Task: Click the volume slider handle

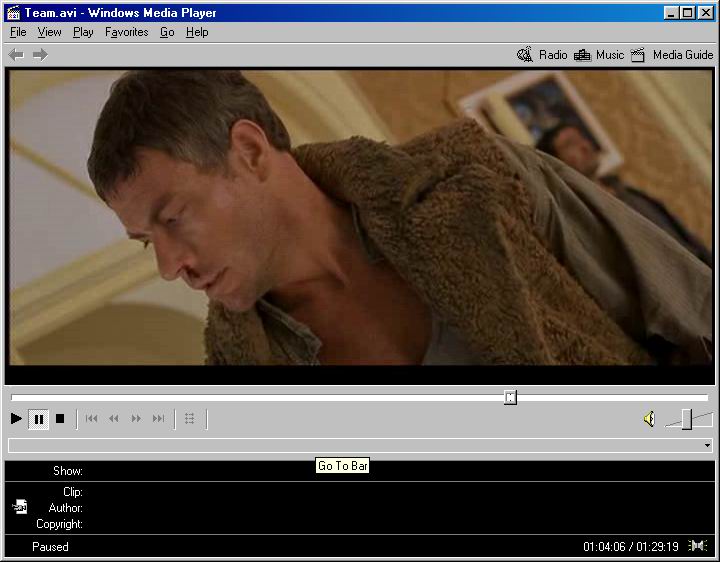Action: tap(687, 419)
